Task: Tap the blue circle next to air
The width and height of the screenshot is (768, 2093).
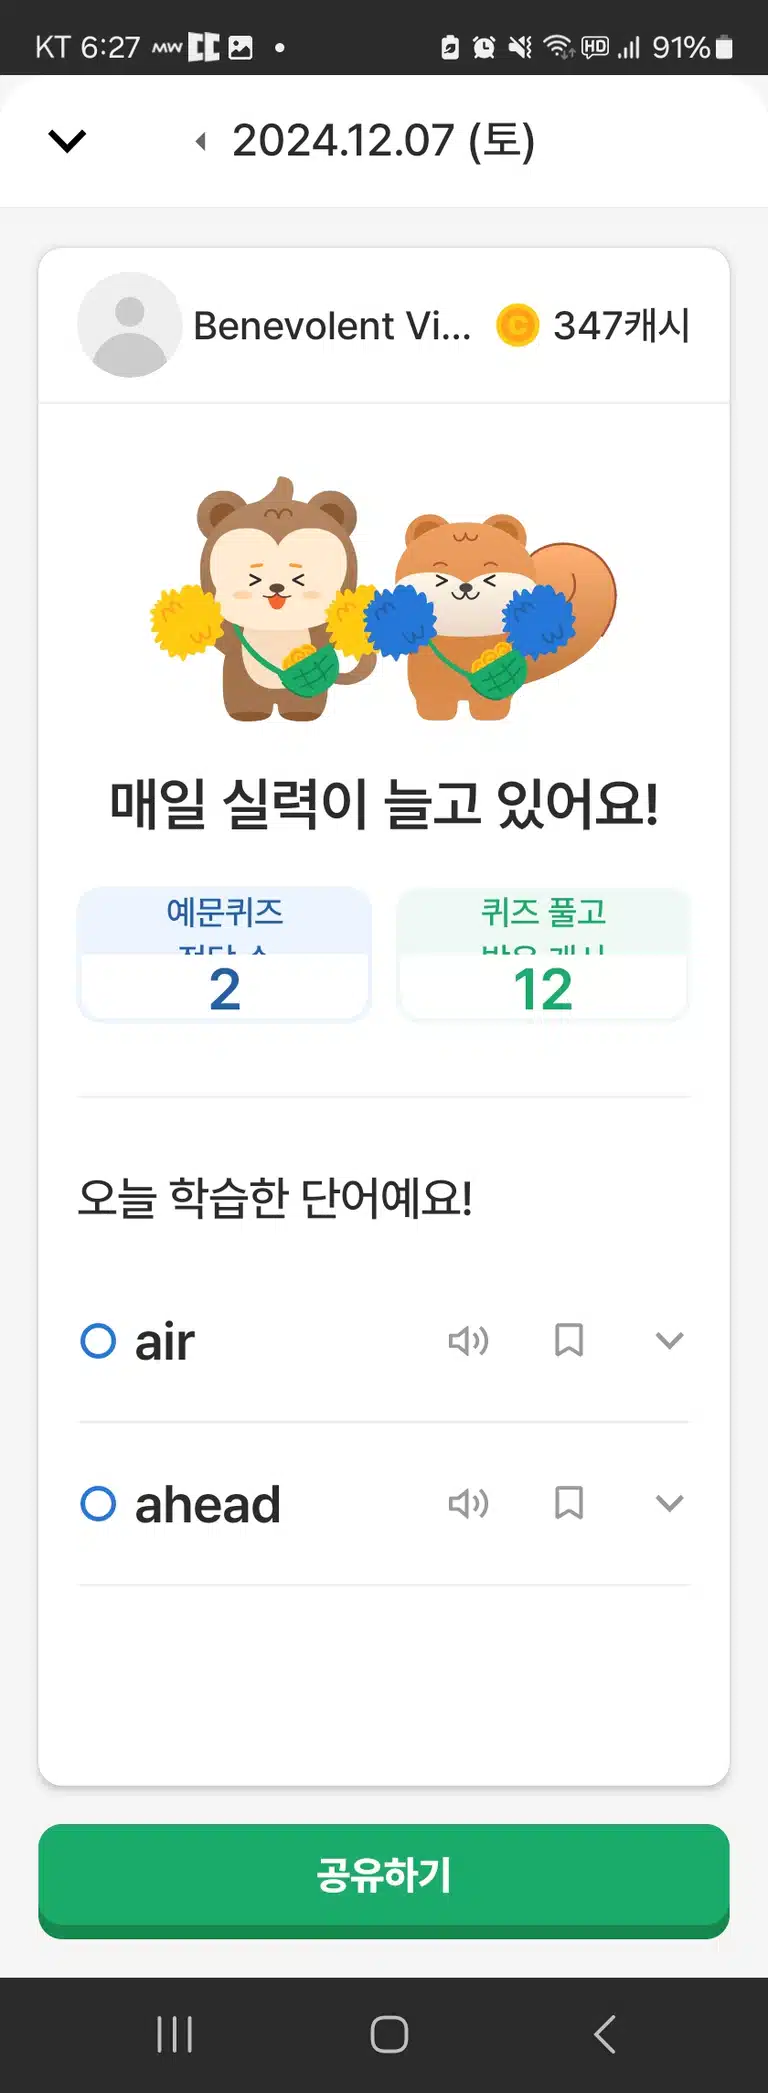Action: pos(98,1341)
